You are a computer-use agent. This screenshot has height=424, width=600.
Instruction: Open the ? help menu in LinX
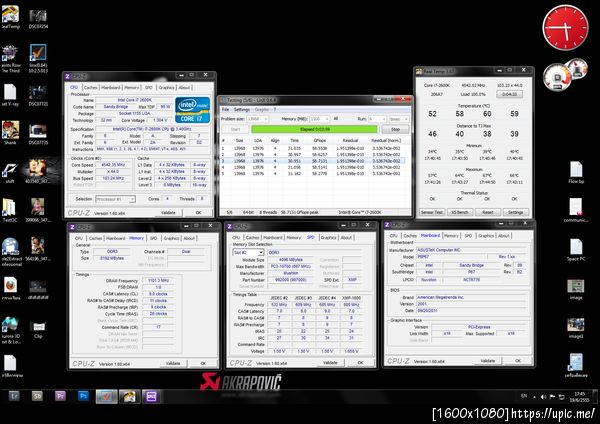click(x=274, y=109)
